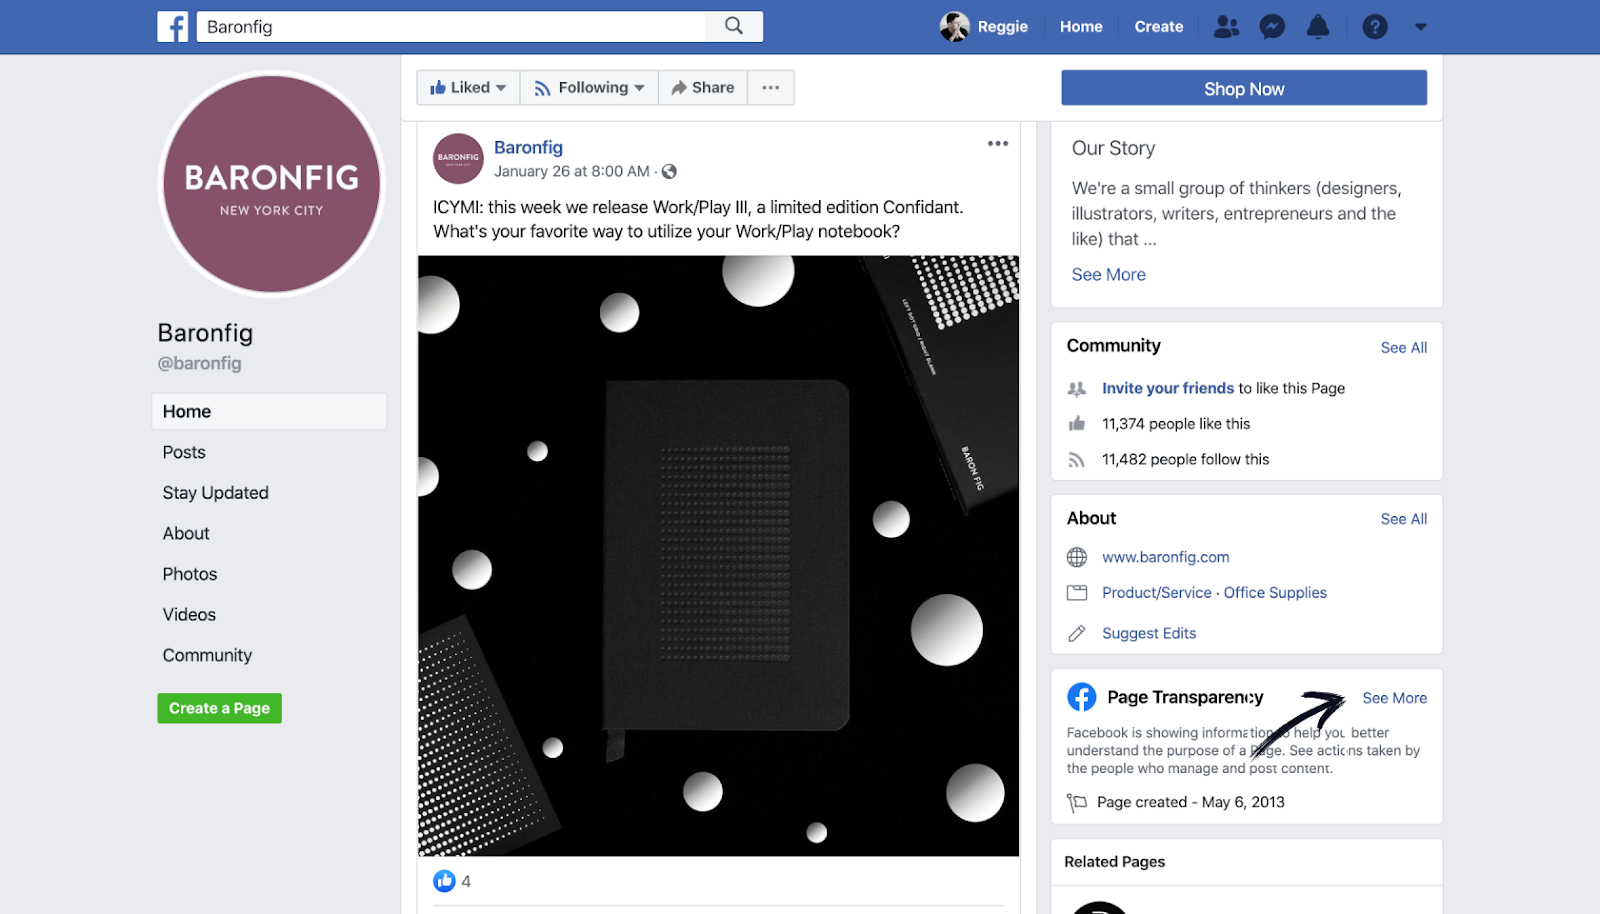Click the public globe privacy icon

point(670,172)
